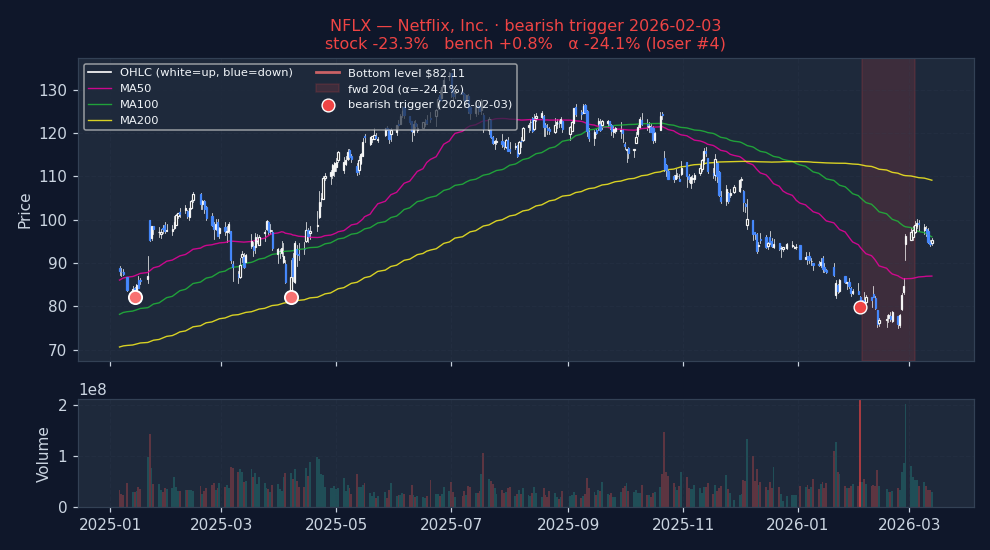Click the 'MA200' legend text

point(139,121)
